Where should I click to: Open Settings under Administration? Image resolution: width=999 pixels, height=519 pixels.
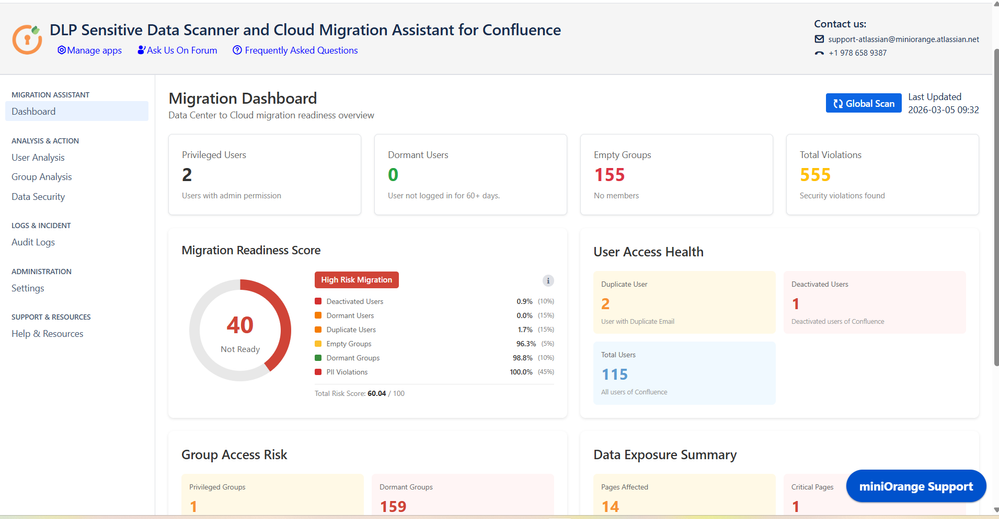coord(28,288)
